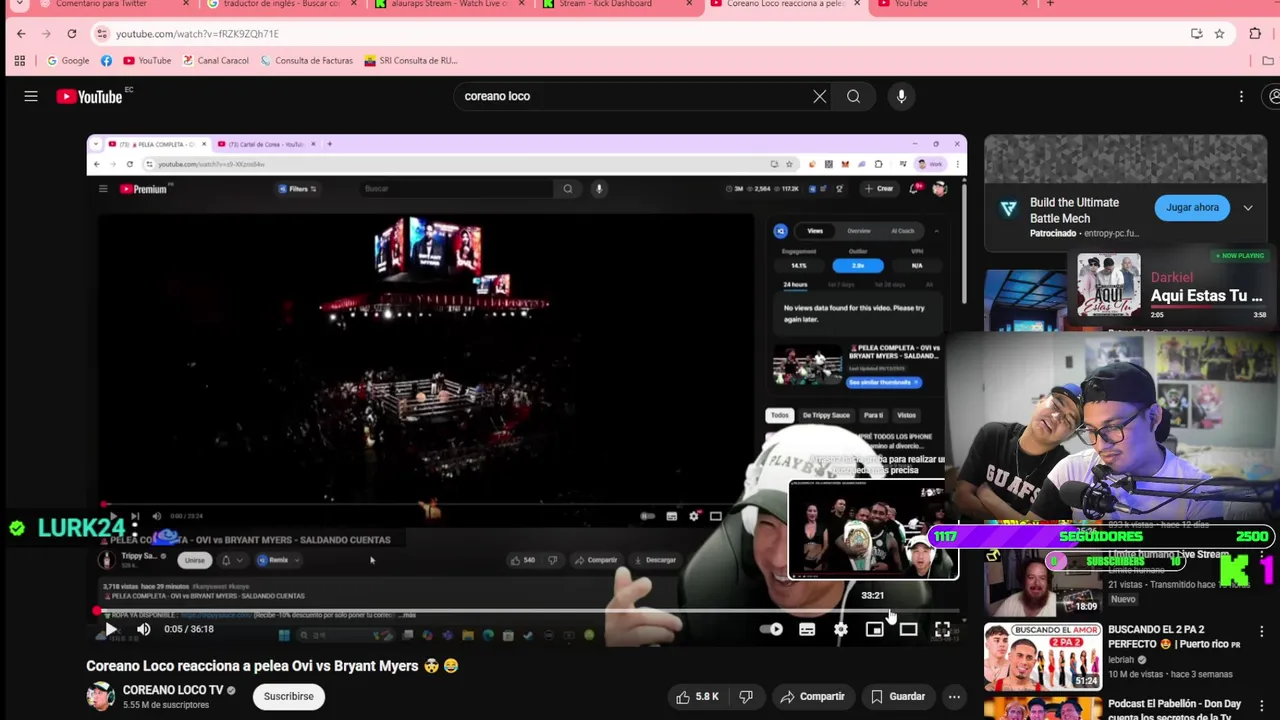Open the 'COREANO LOCO TV' channel name link

[x=173, y=690]
